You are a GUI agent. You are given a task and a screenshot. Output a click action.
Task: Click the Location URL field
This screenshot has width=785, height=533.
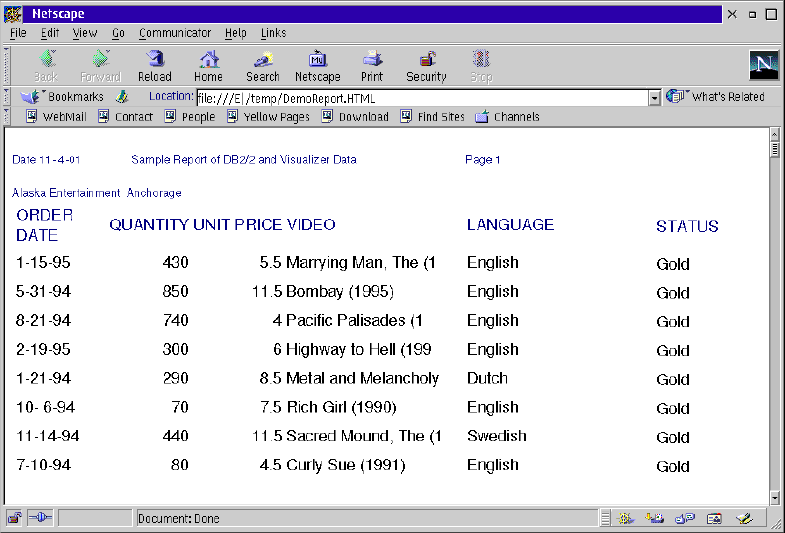click(x=422, y=98)
